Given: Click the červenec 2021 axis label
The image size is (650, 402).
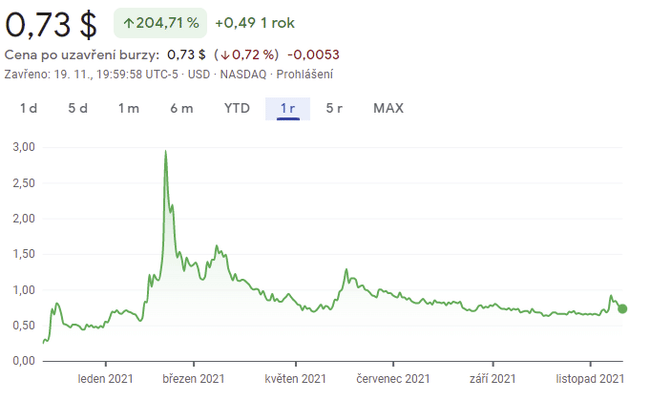Looking at the screenshot, I should pos(393,379).
